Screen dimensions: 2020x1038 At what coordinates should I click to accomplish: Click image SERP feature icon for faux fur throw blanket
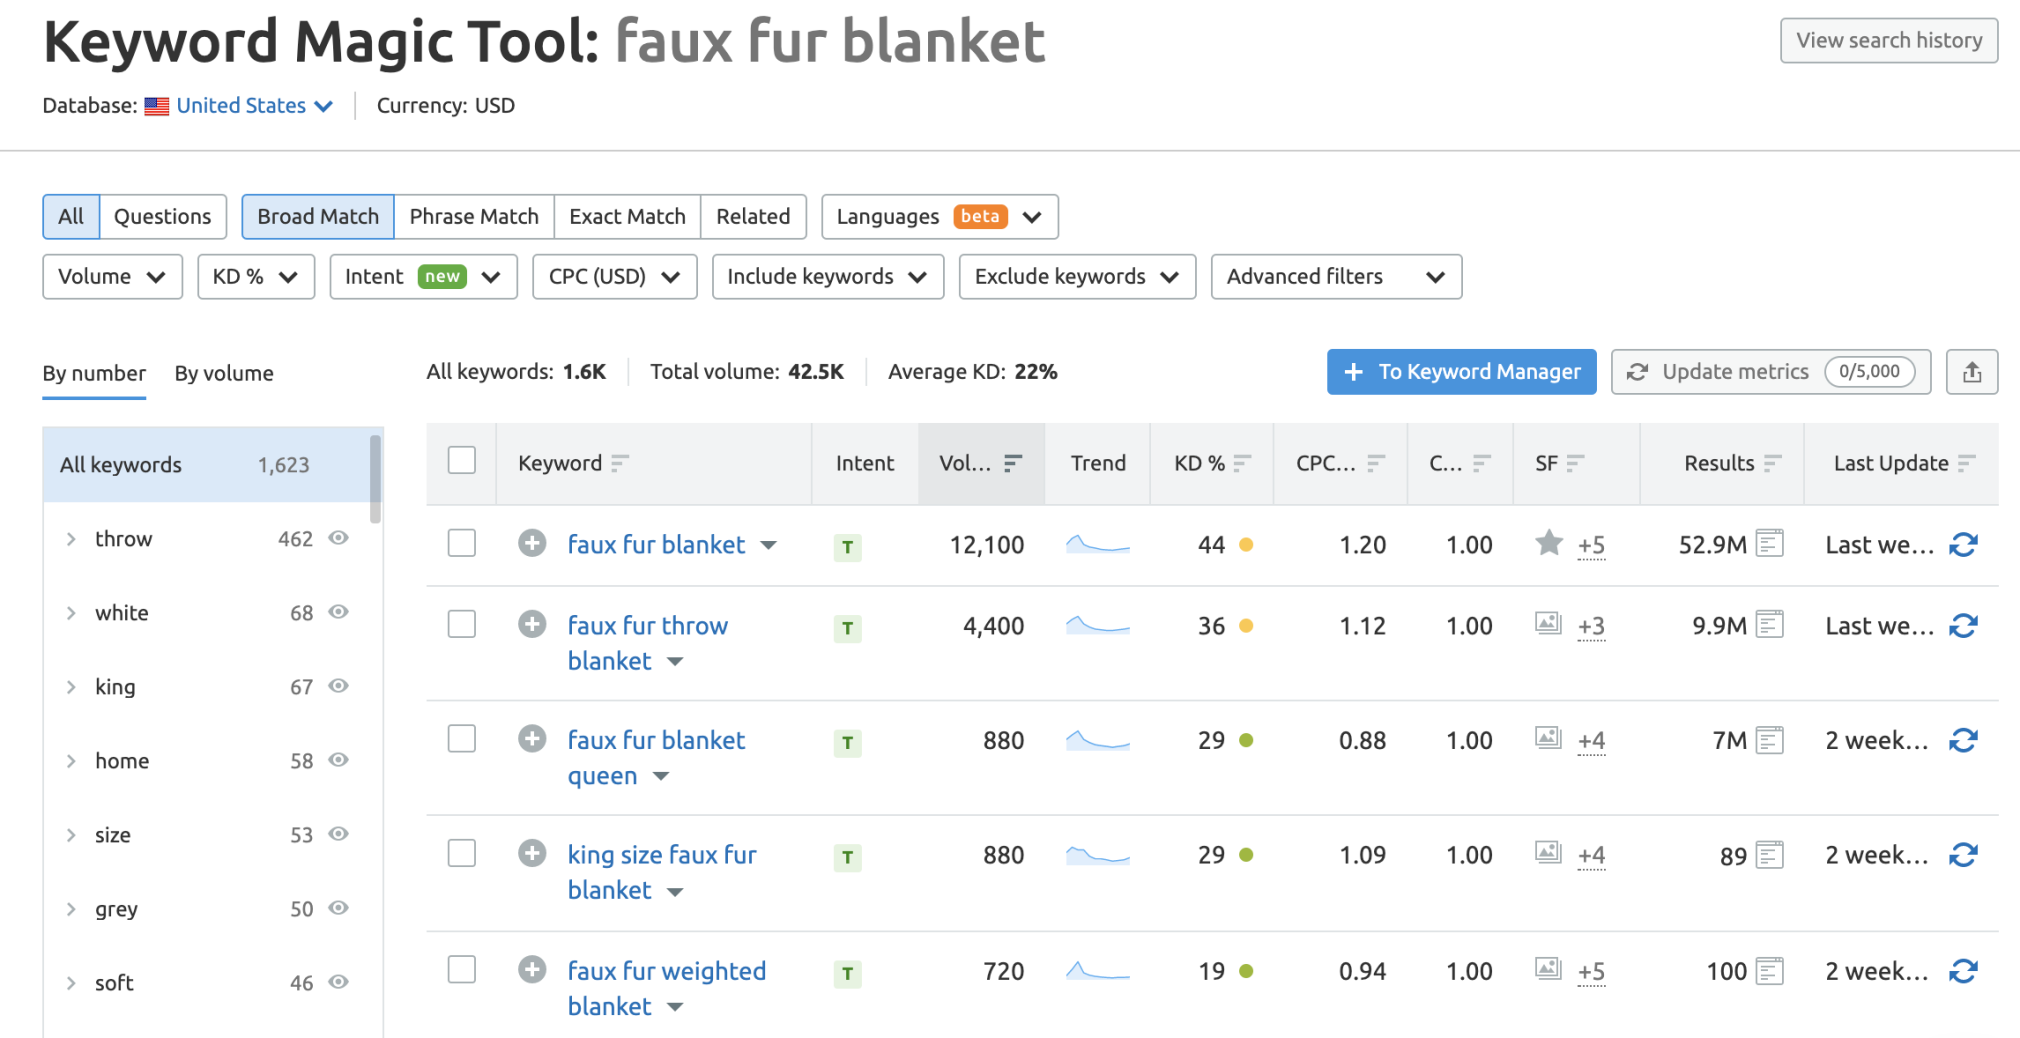[x=1548, y=623]
